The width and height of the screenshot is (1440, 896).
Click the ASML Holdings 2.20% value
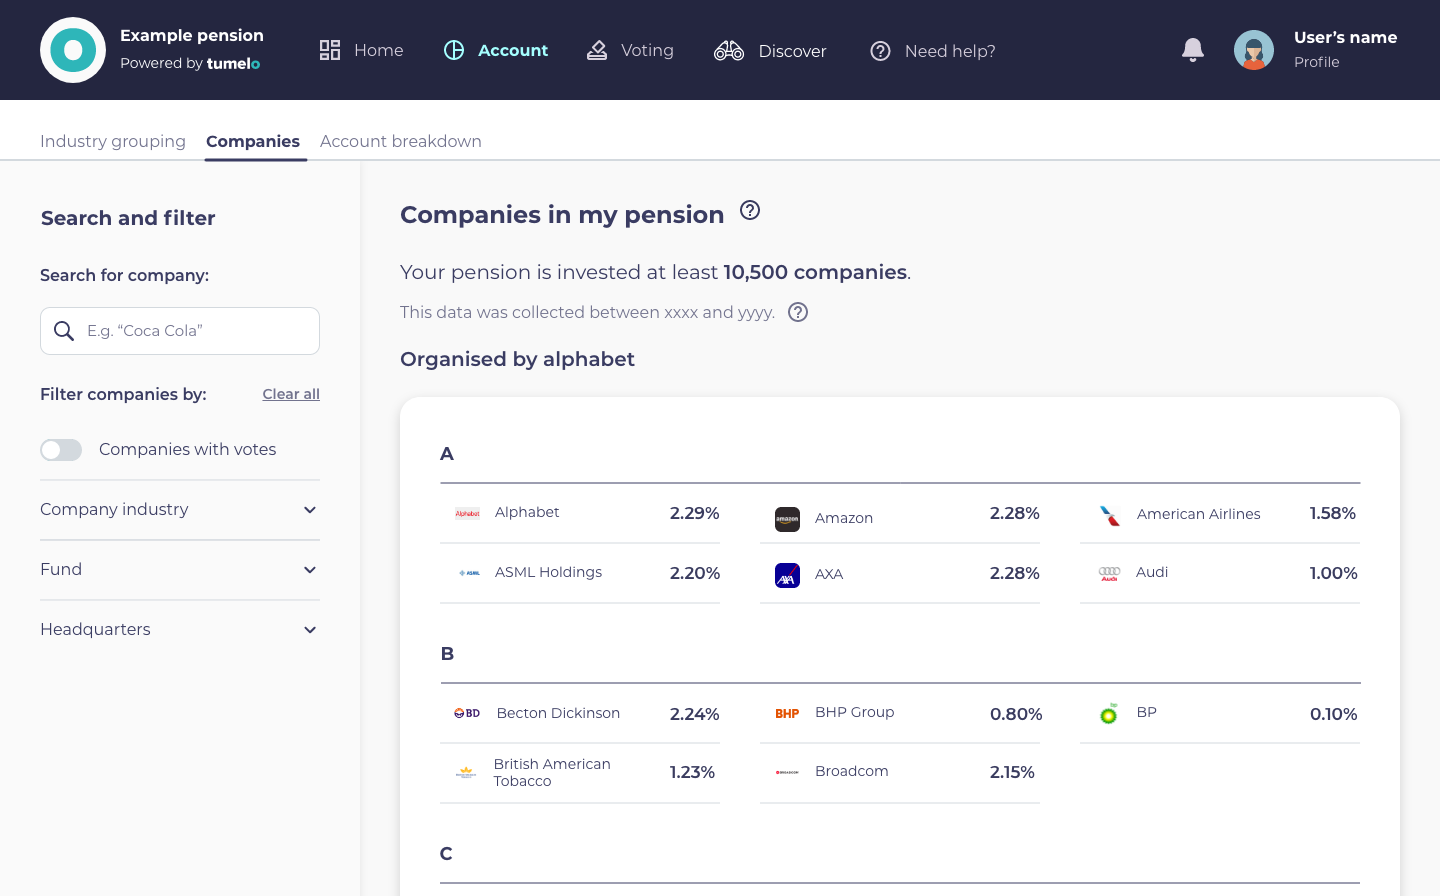click(695, 573)
